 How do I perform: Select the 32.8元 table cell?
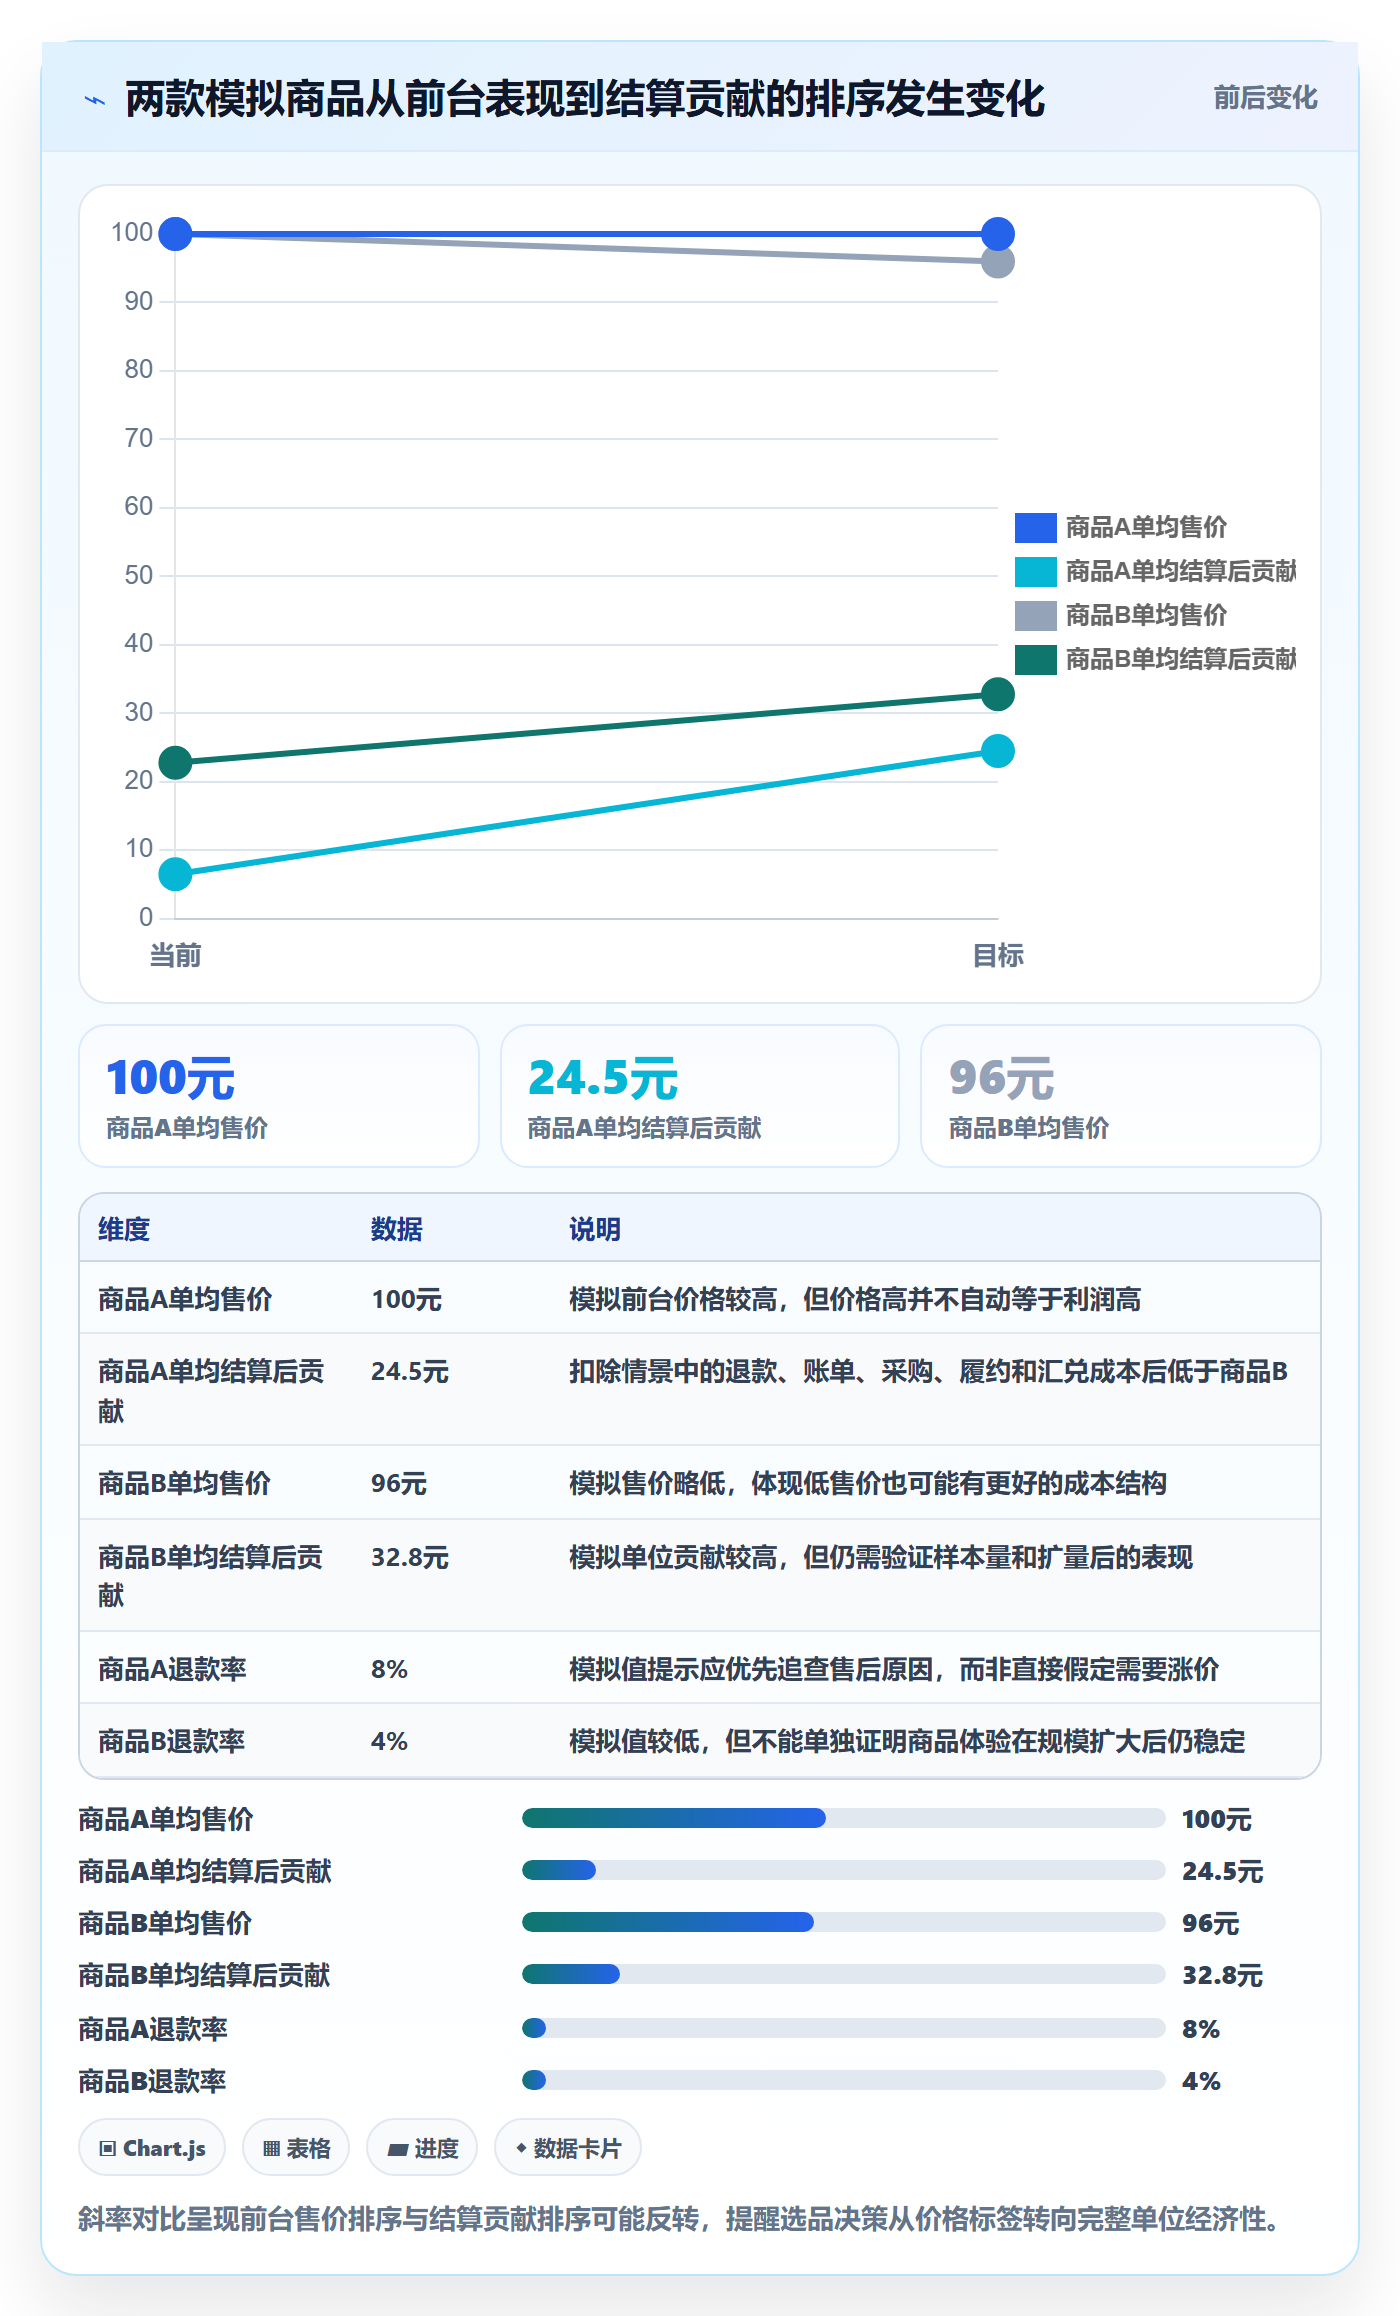tap(410, 1557)
